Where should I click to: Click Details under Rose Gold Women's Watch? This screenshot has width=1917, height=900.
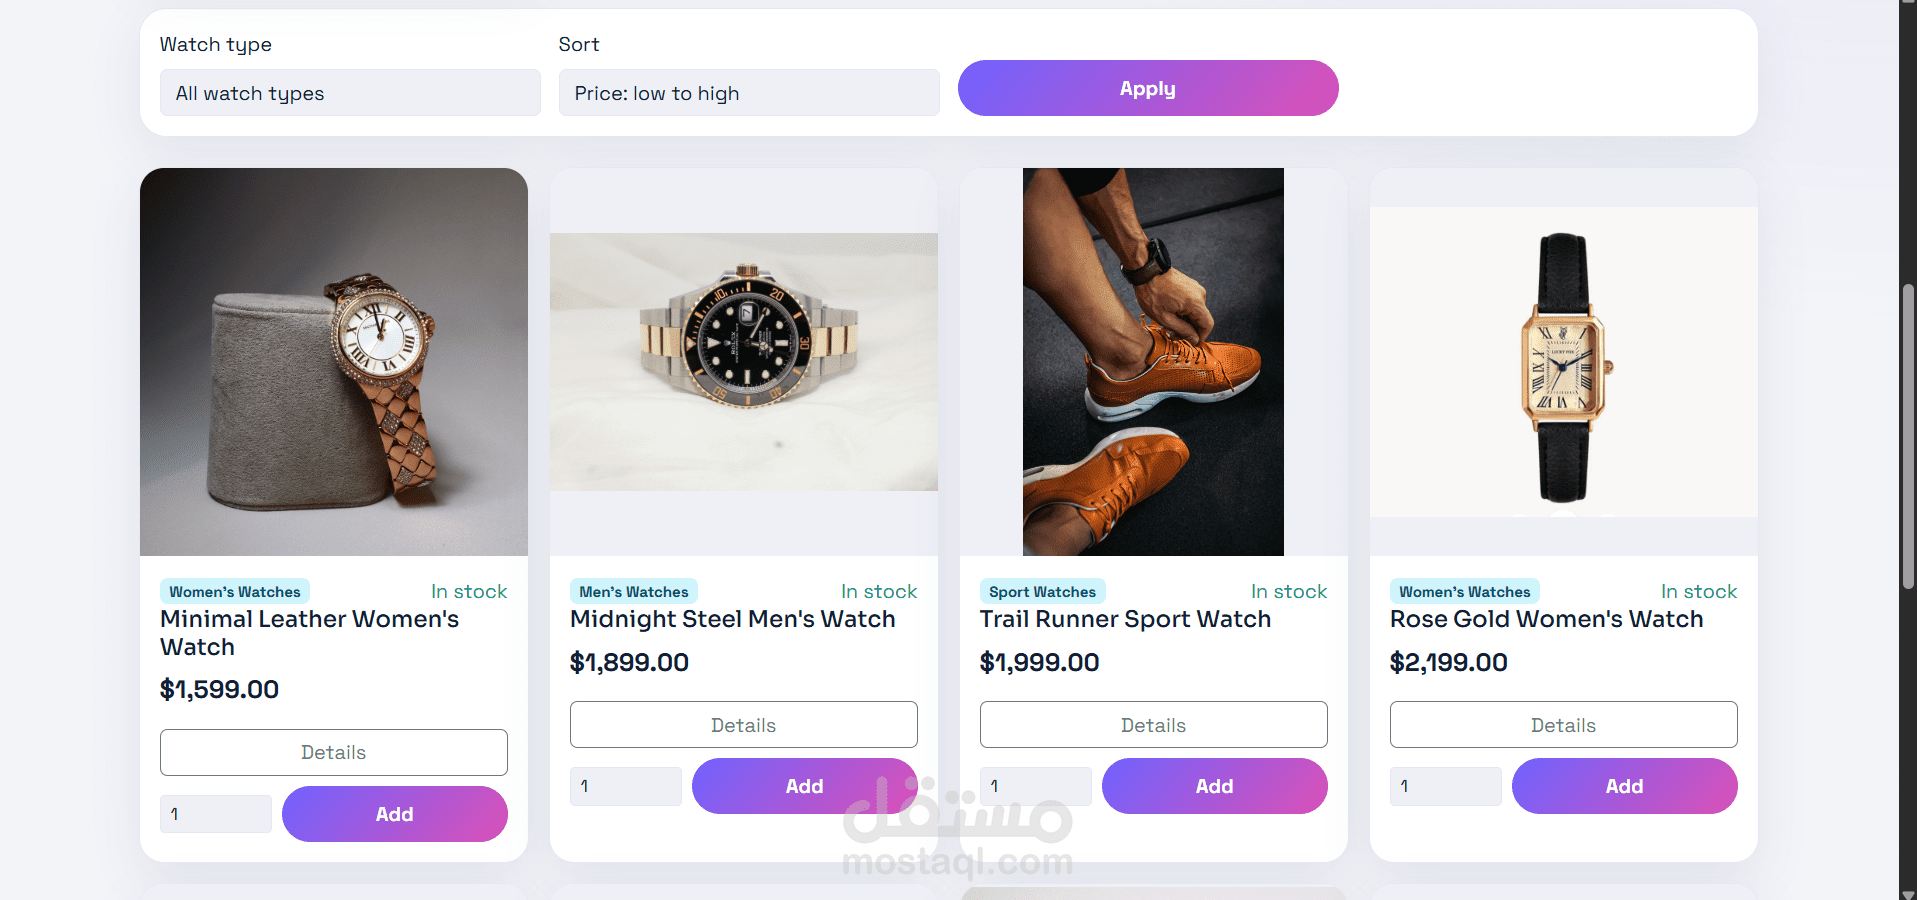1563,725
